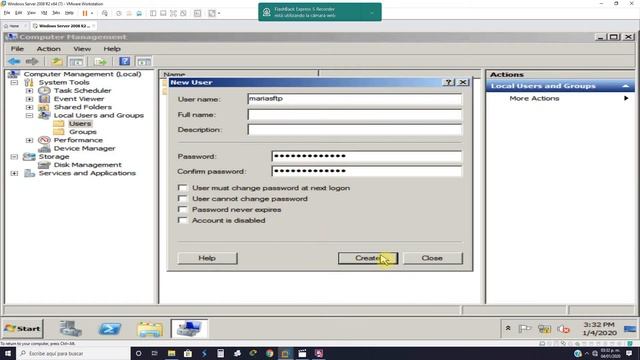Expand Shared Folders tree node
The height and width of the screenshot is (360, 640).
[x=29, y=107]
